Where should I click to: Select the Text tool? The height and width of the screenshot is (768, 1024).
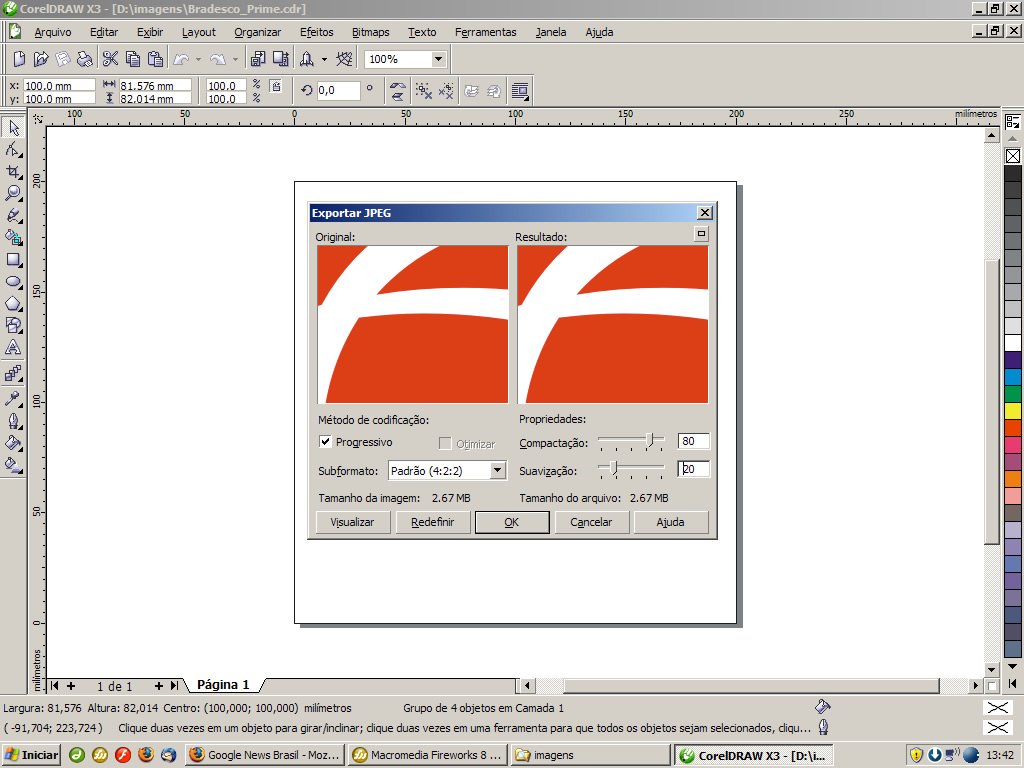point(13,347)
